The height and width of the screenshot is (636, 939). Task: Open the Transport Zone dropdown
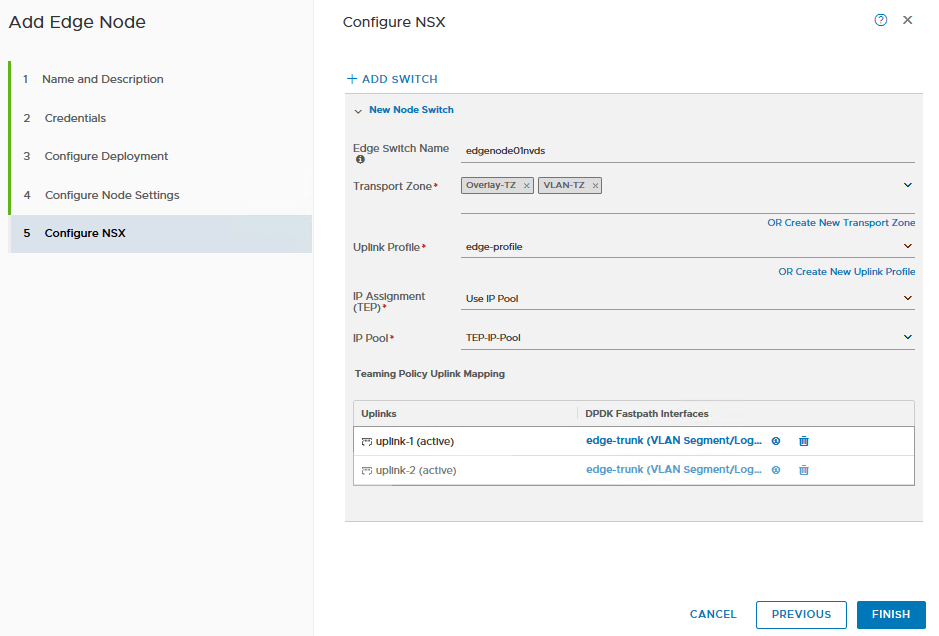click(908, 185)
